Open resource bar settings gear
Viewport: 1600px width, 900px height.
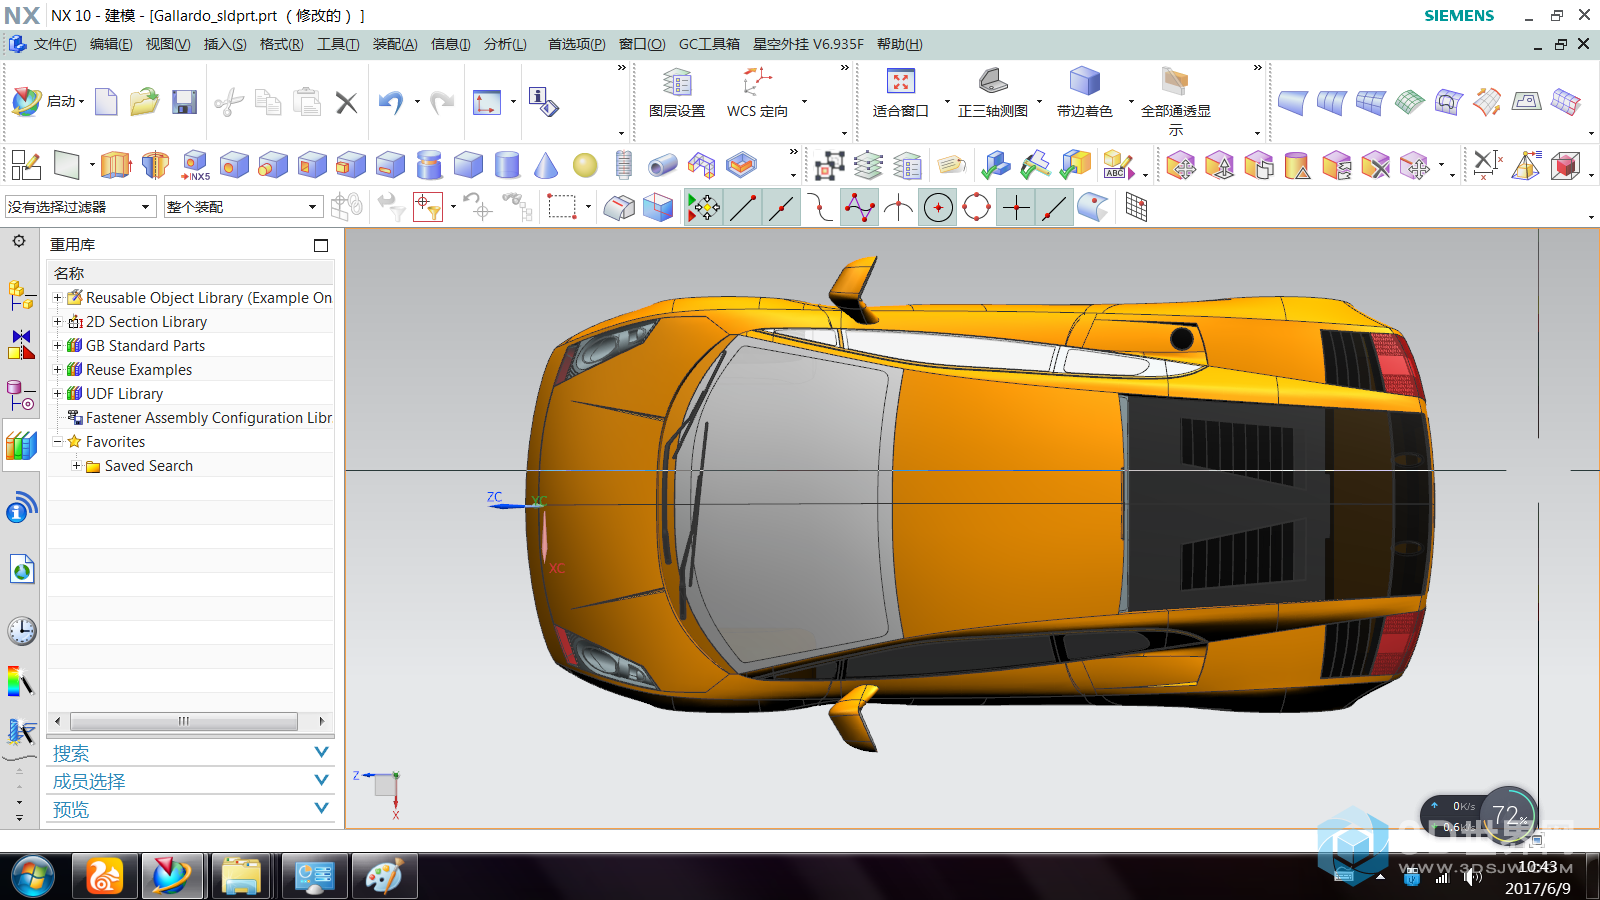click(19, 241)
